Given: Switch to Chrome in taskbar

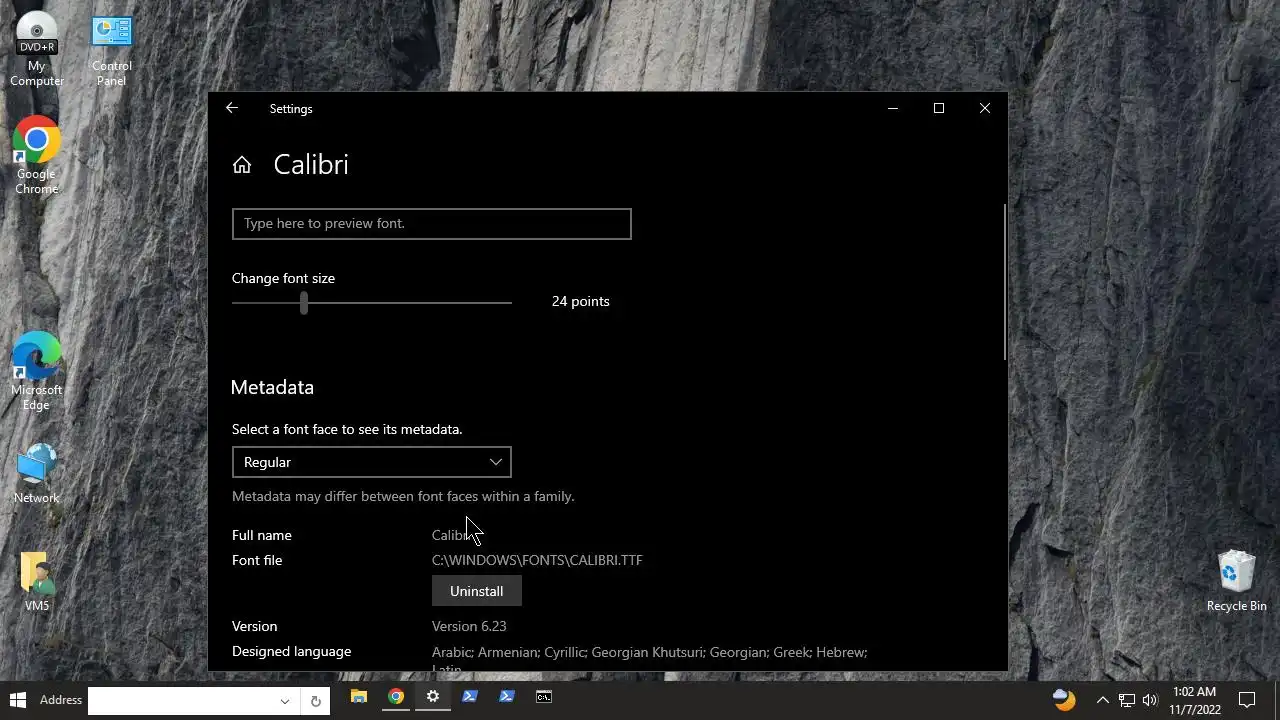Looking at the screenshot, I should click(396, 697).
